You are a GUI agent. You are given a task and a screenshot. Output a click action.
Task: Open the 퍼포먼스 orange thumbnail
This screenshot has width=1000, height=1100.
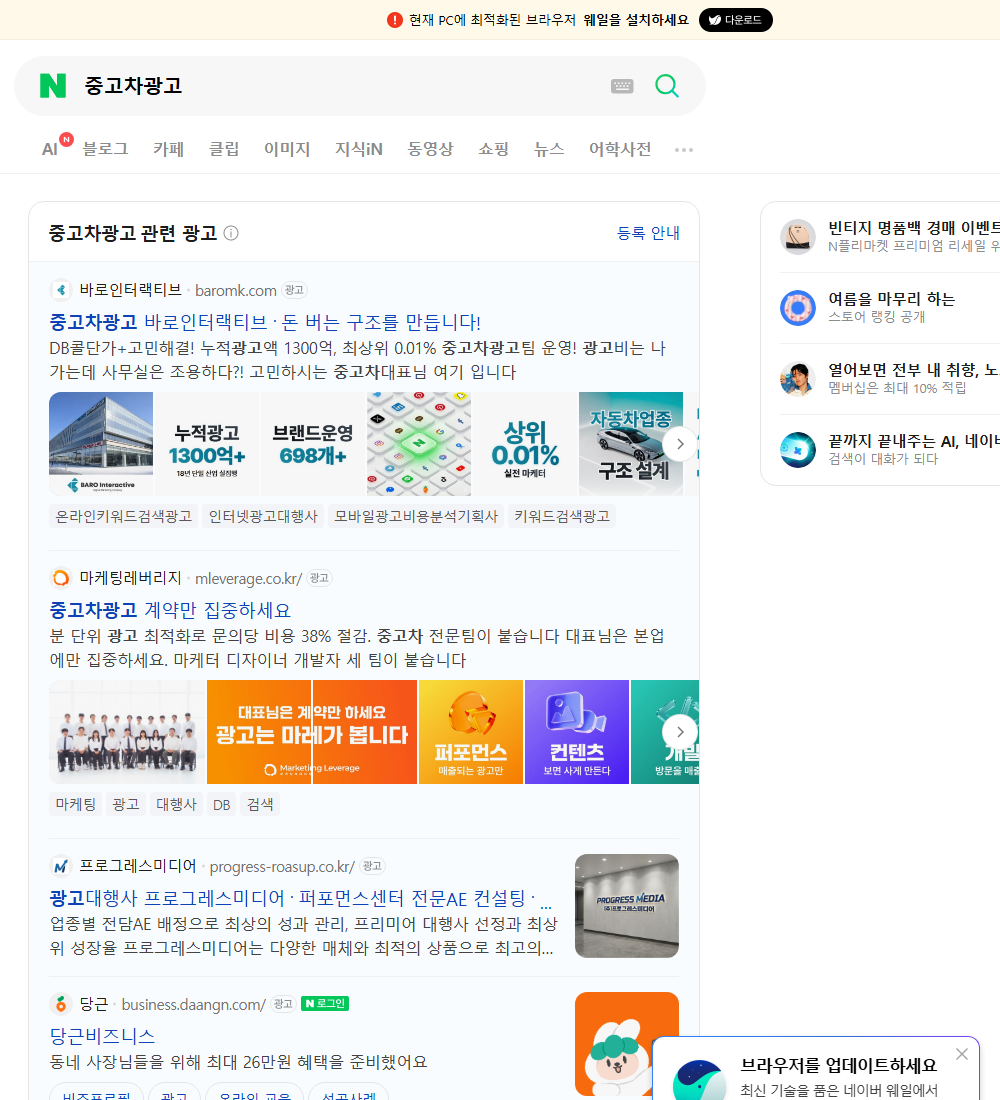[x=471, y=732]
